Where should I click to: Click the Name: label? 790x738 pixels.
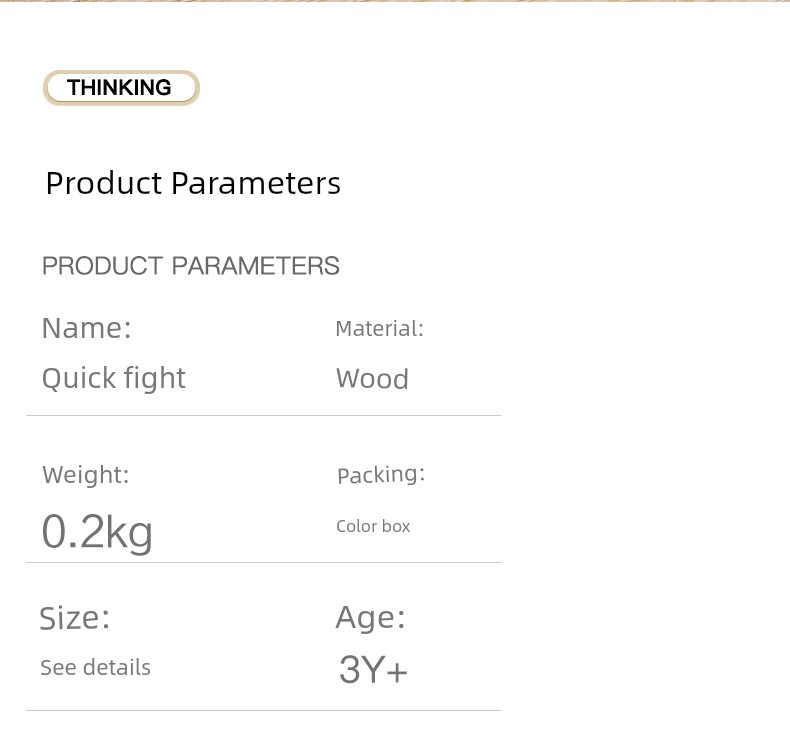click(86, 328)
